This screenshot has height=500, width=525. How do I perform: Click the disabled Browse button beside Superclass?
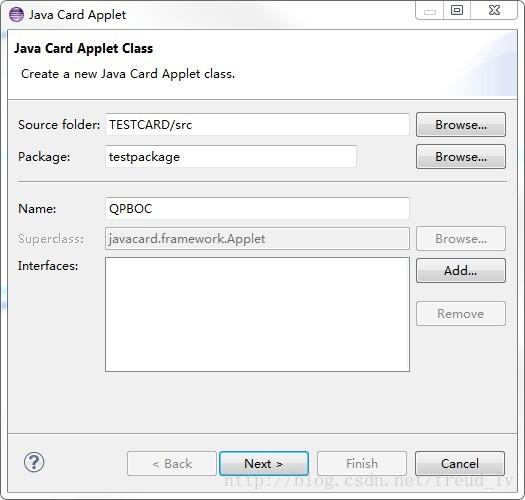pyautogui.click(x=461, y=238)
